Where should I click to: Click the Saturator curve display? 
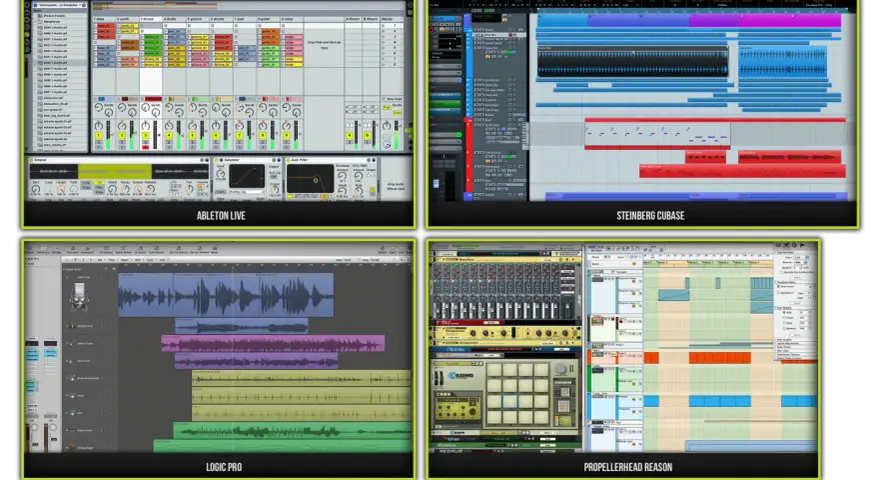(246, 177)
